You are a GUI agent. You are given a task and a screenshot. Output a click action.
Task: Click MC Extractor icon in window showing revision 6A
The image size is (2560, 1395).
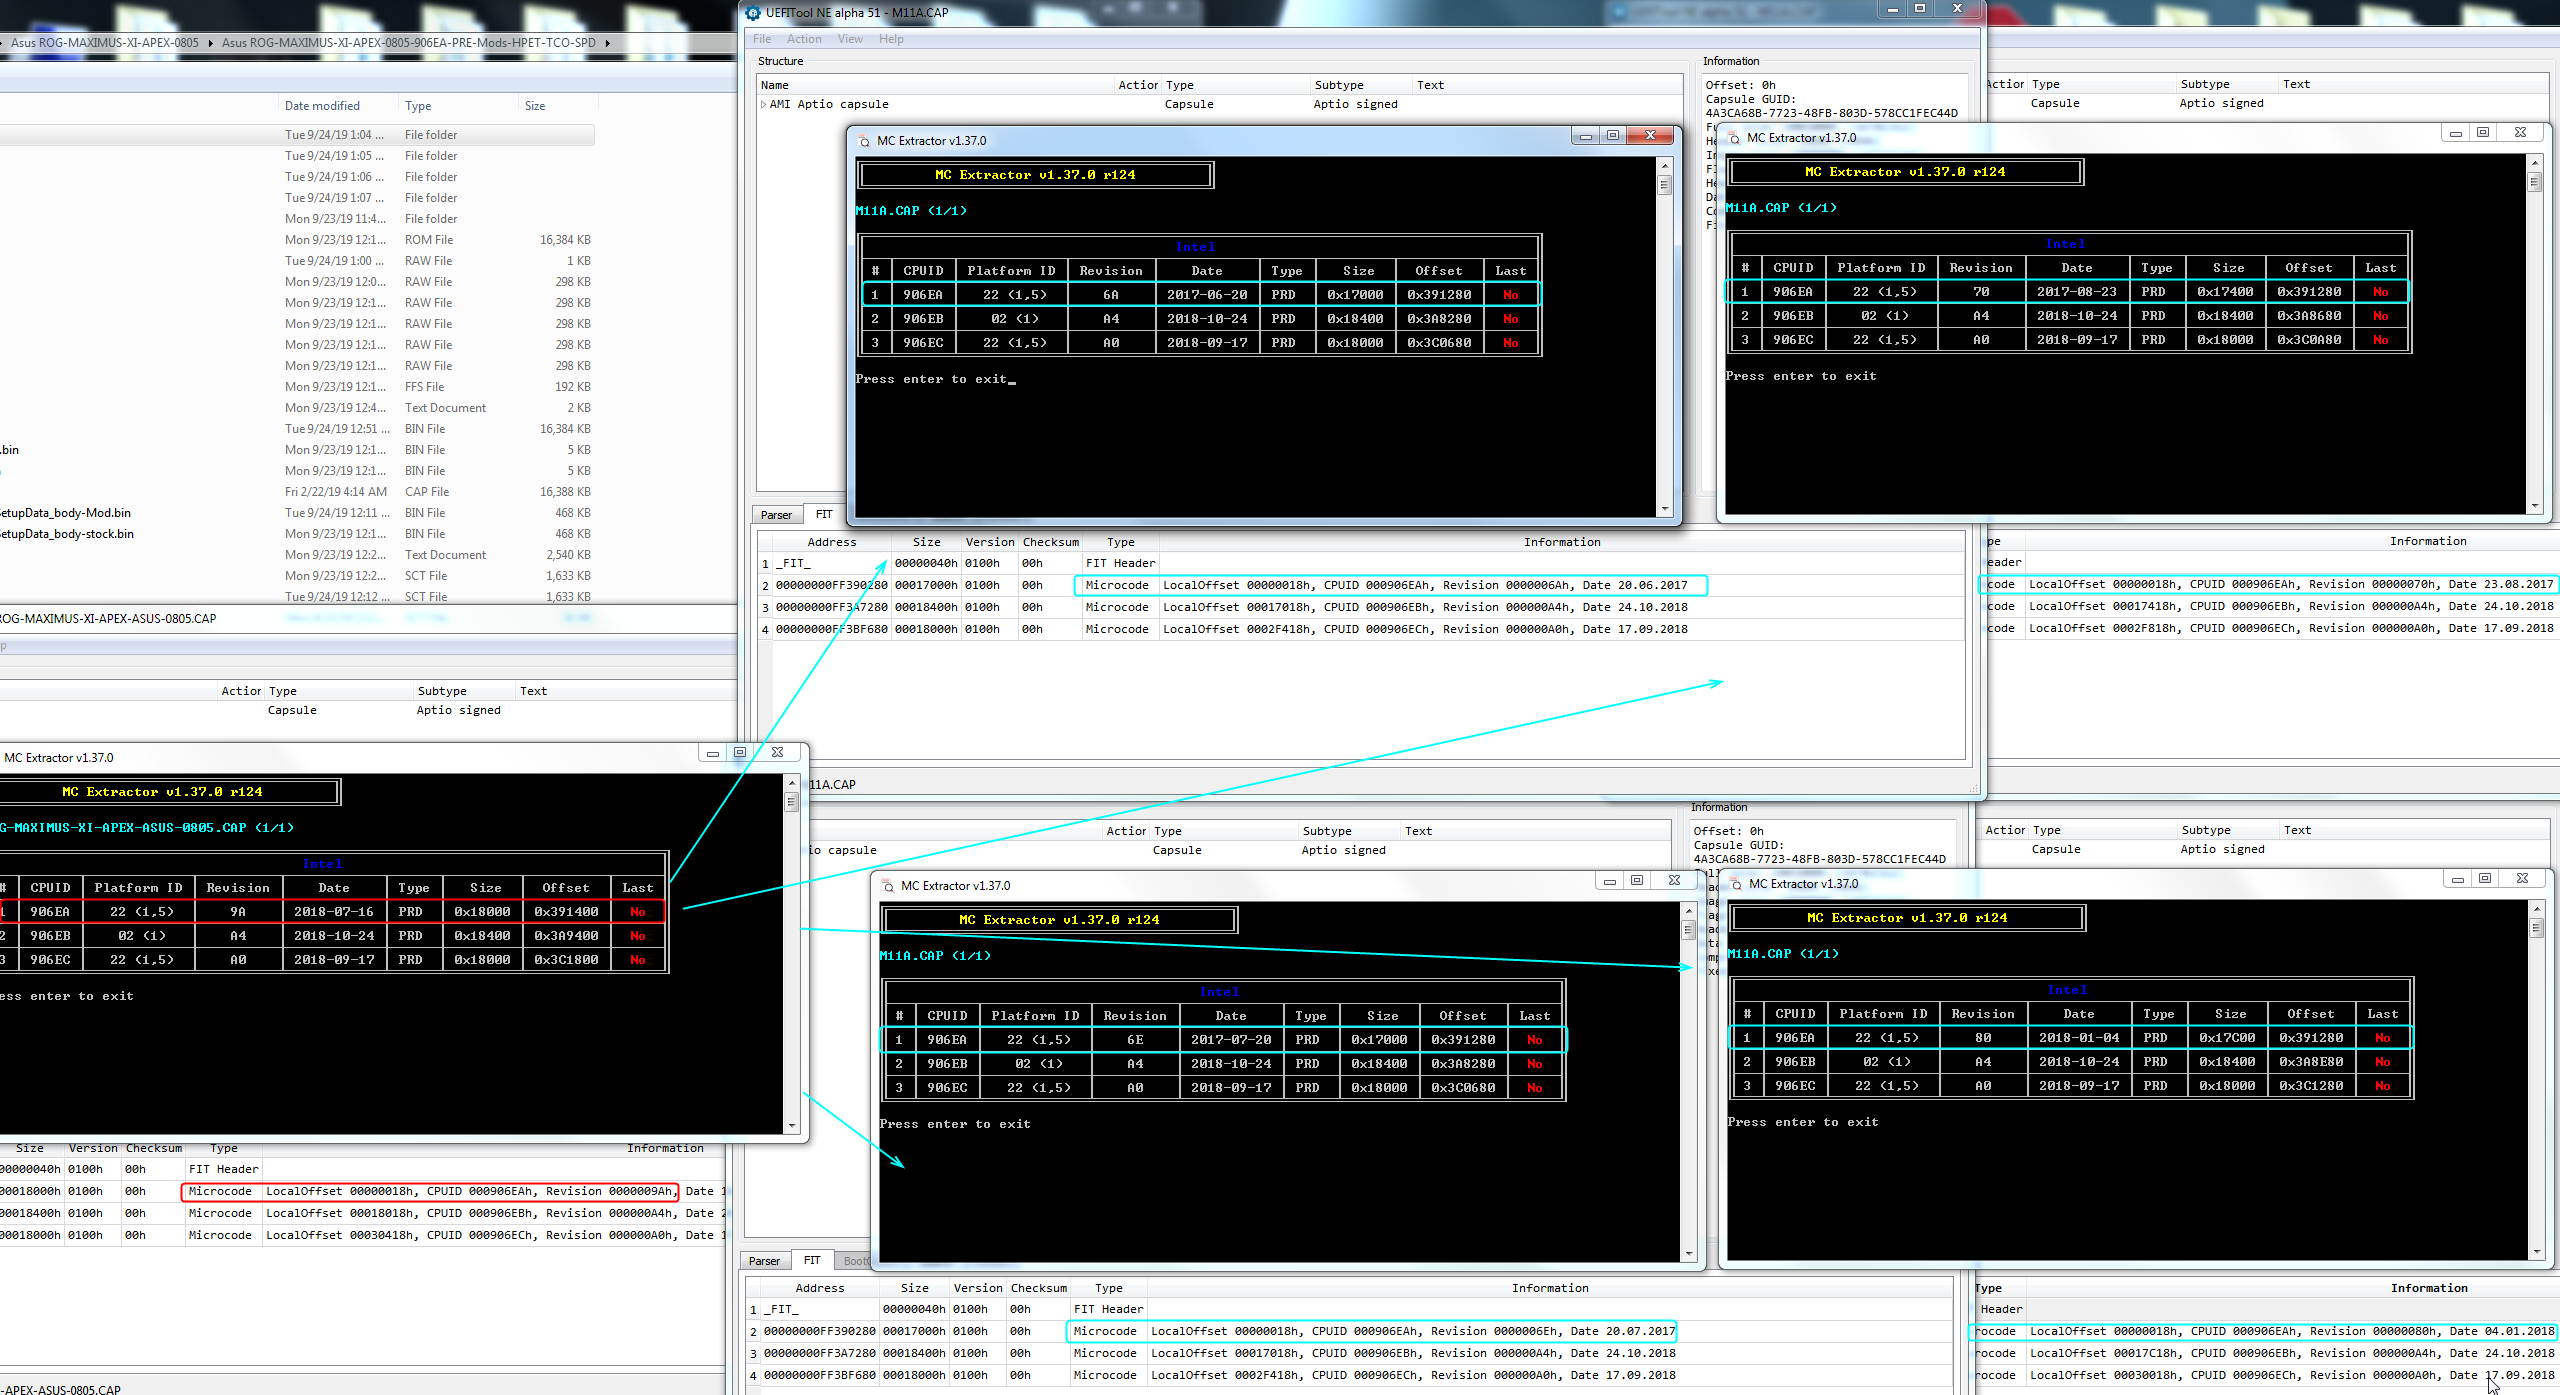point(864,141)
